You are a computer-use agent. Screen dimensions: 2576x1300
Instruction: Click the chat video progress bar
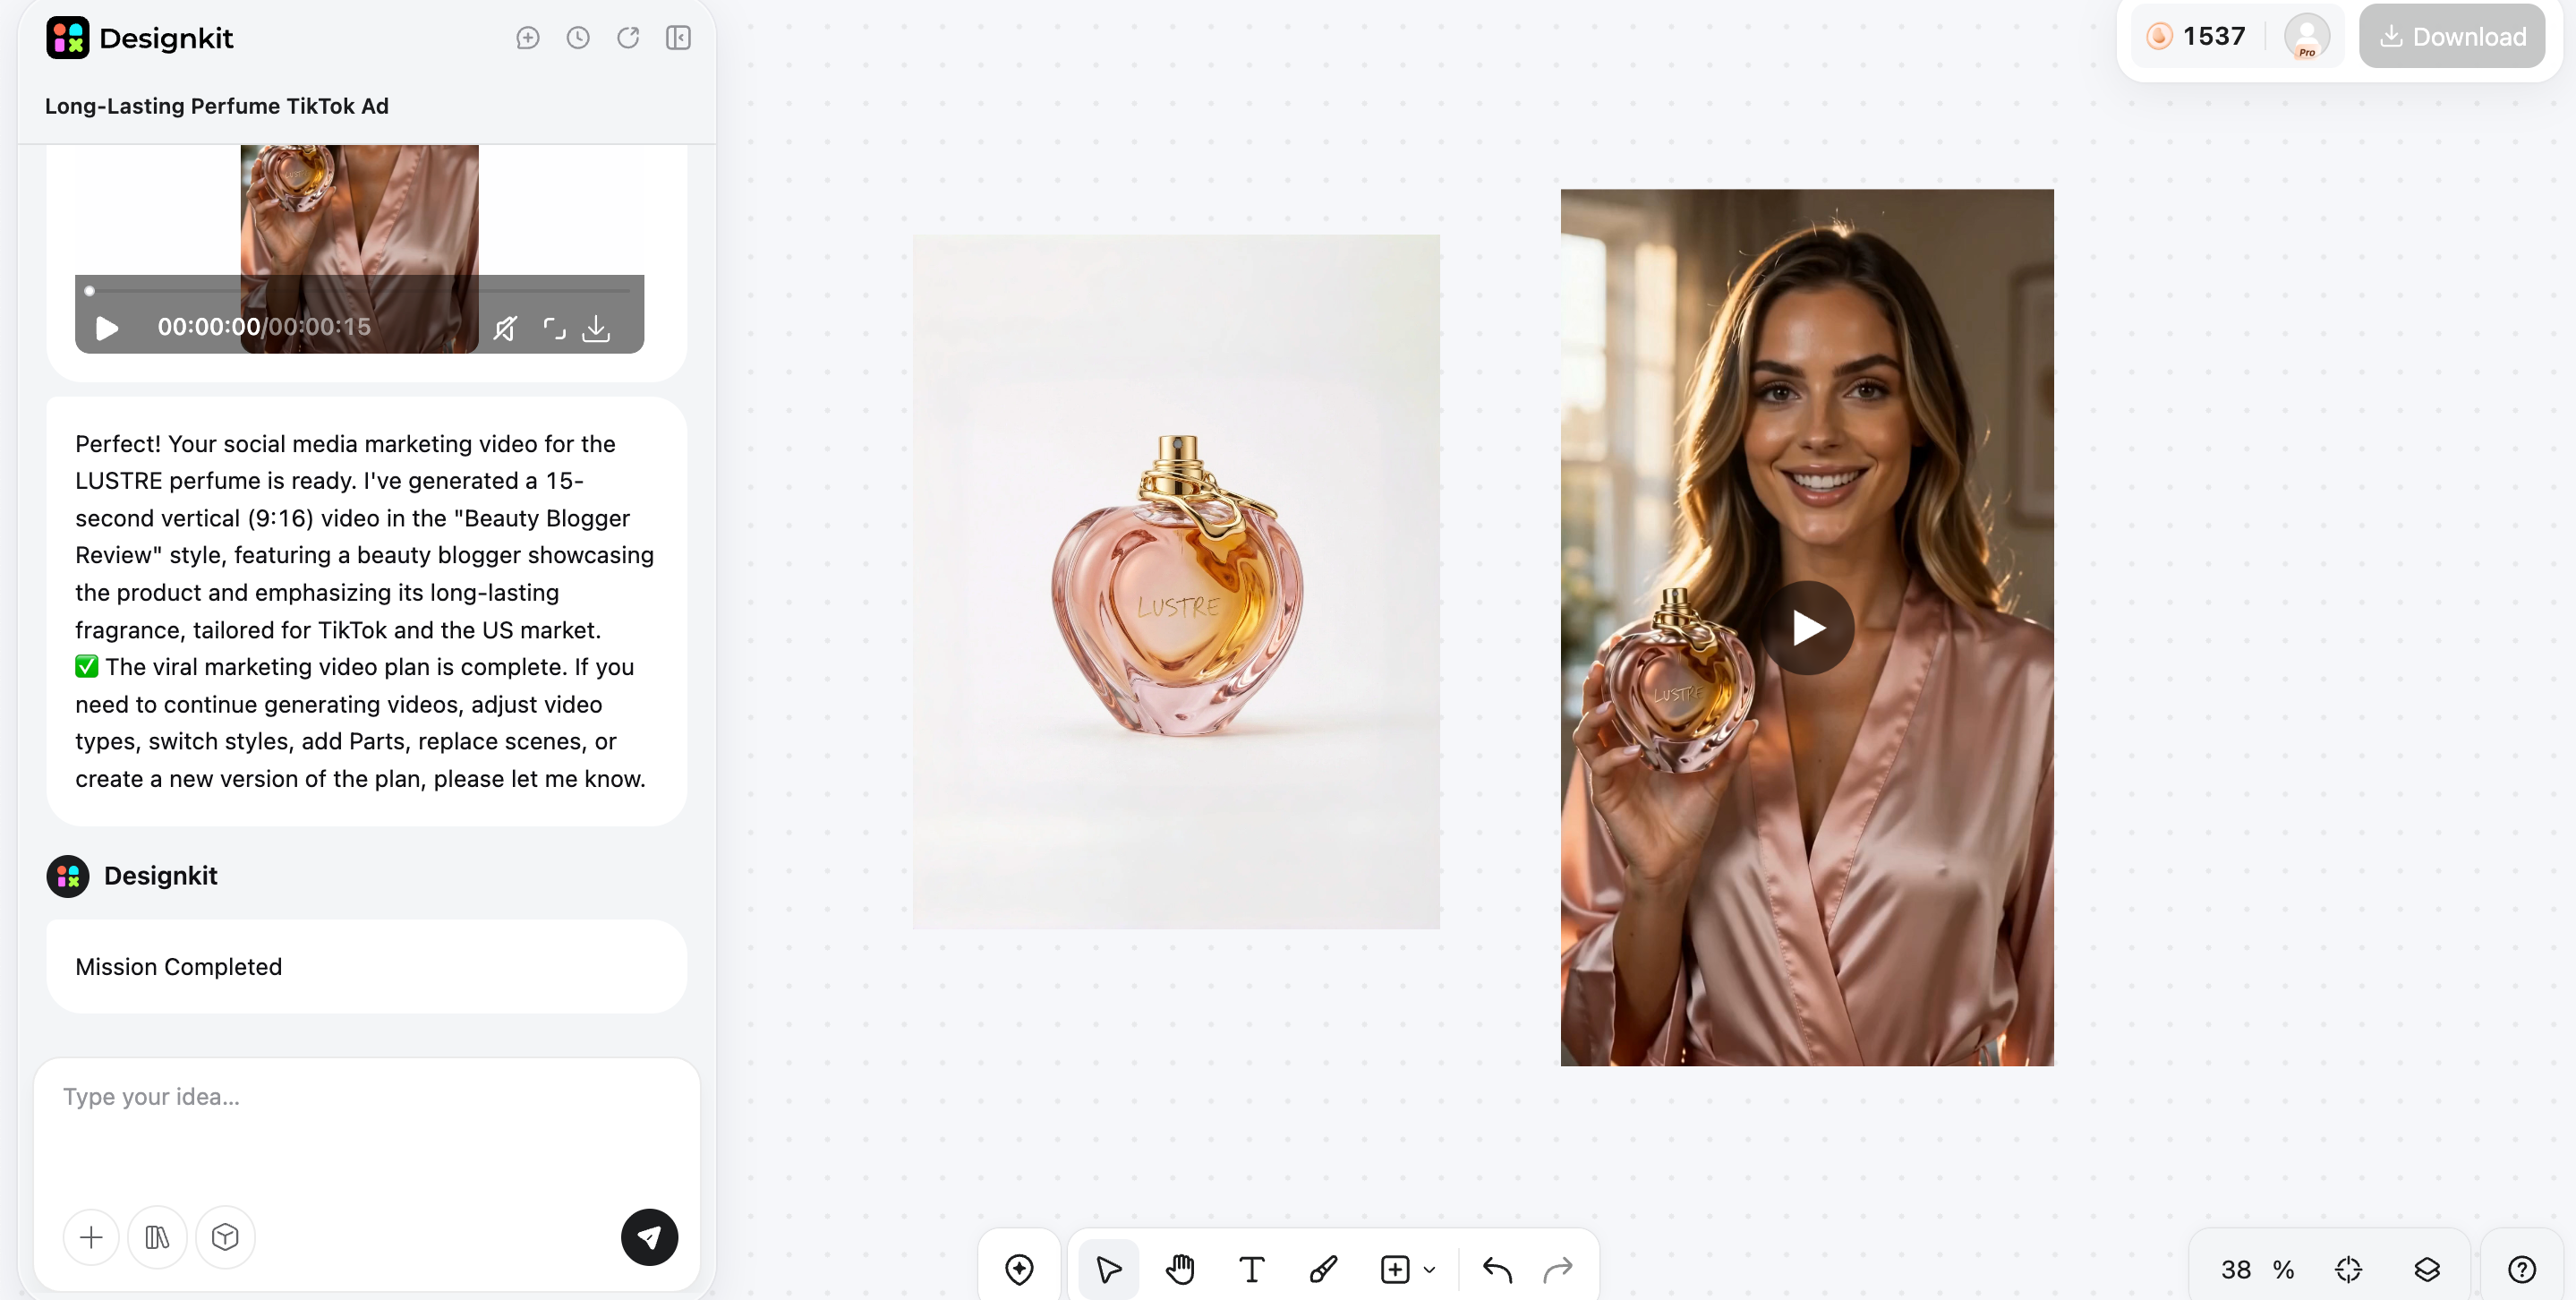(359, 291)
